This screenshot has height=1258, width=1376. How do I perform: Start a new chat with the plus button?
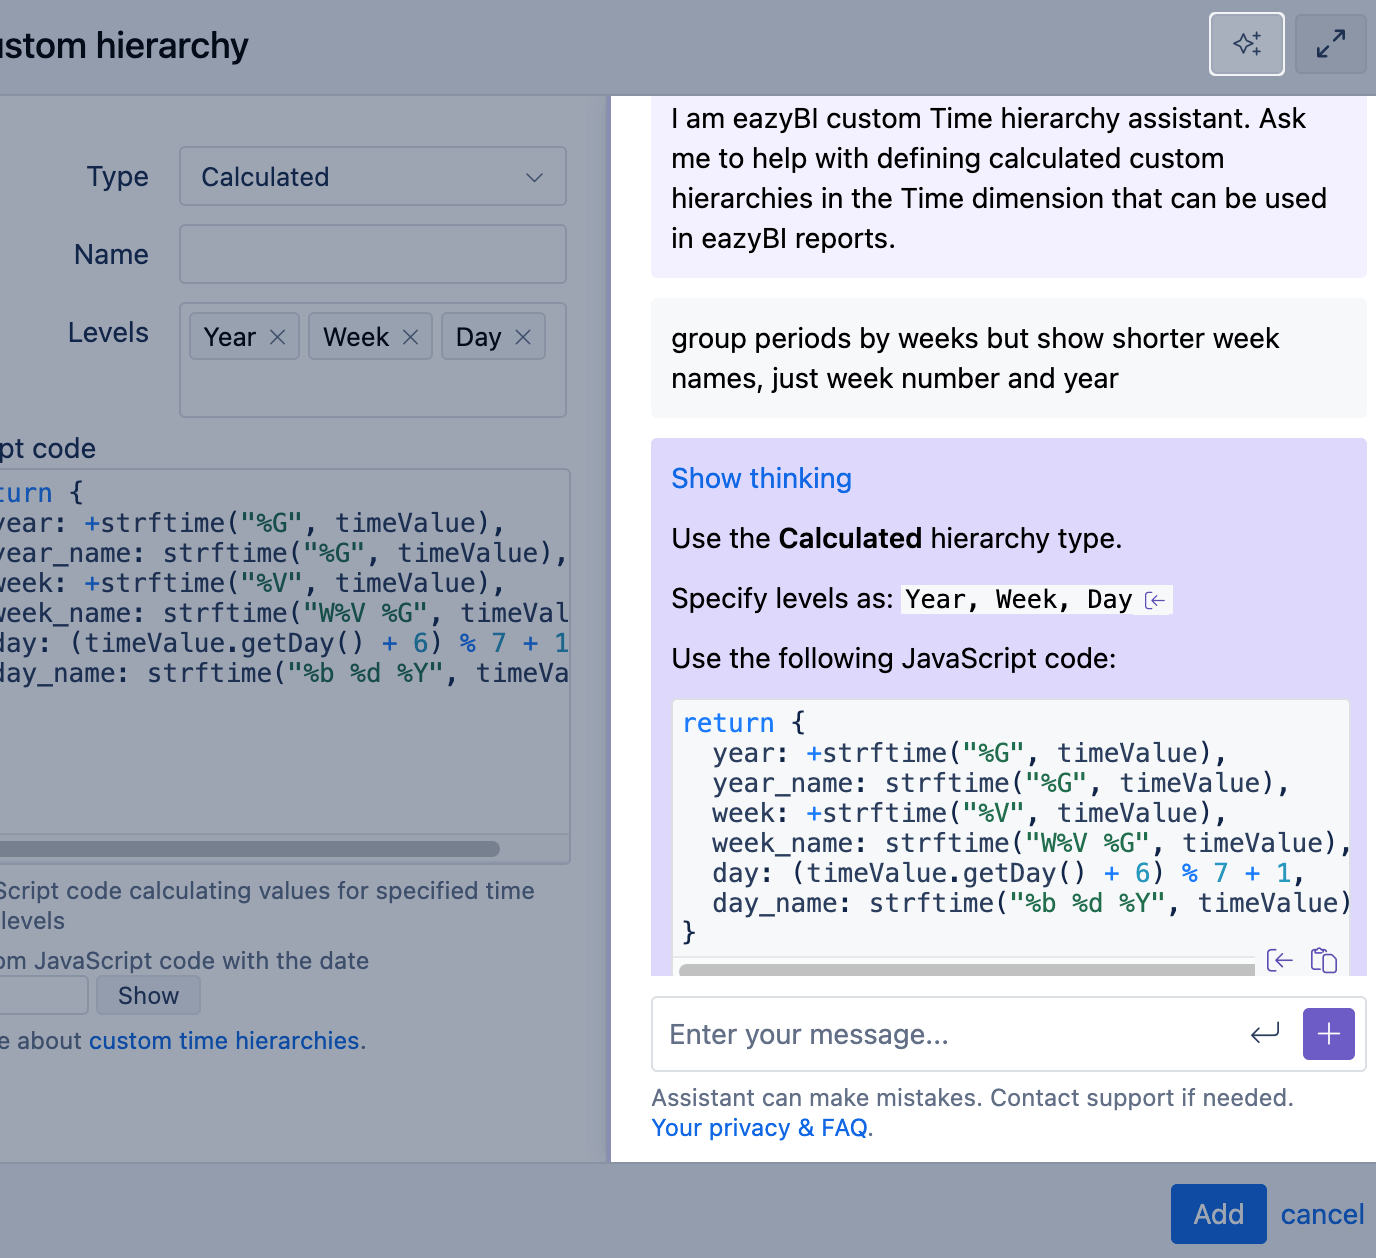click(x=1328, y=1033)
